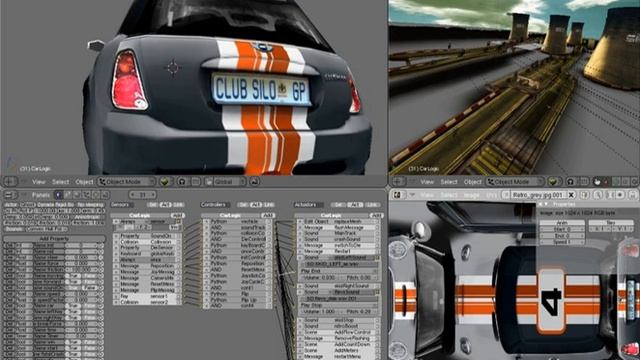This screenshot has height=360, width=640.
Task: Click the frame number field showing 31
Action: point(142,195)
